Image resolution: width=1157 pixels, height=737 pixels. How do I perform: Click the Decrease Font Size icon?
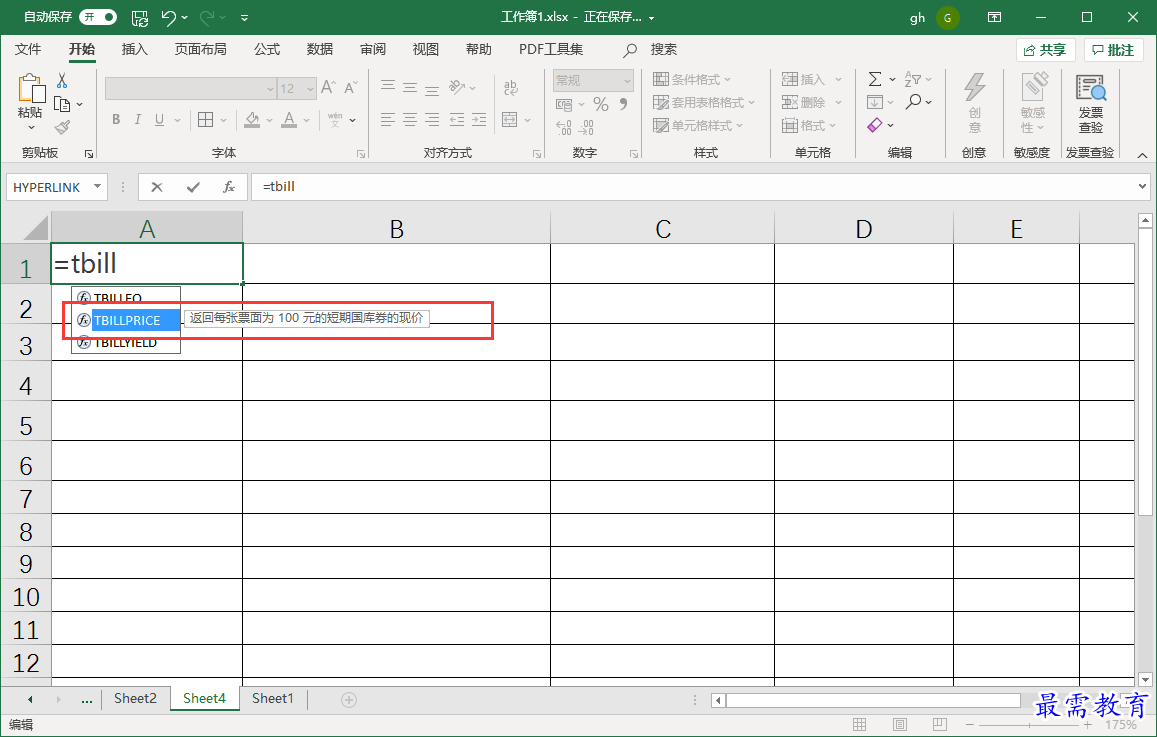pos(350,87)
